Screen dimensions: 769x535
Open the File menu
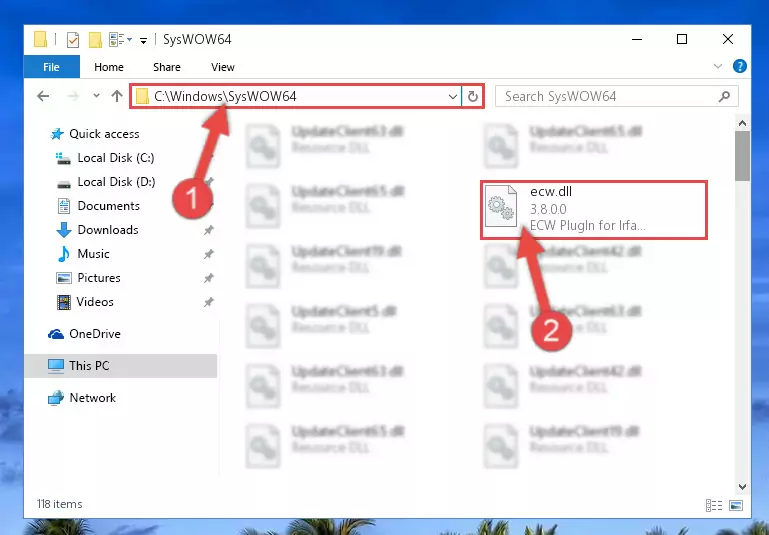click(51, 67)
